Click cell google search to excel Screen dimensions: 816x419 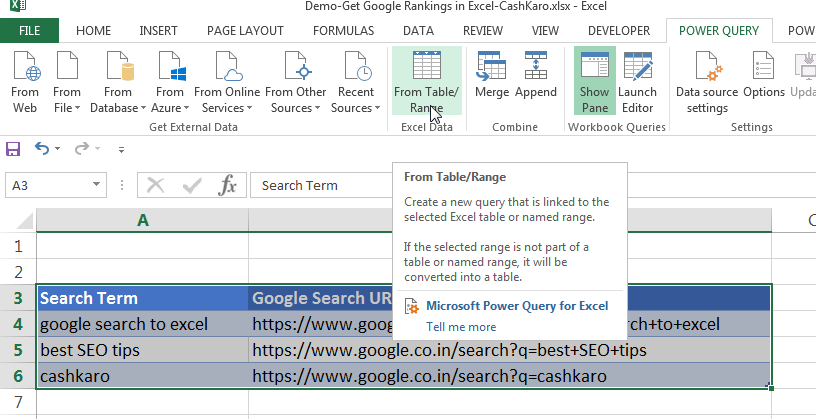pos(143,324)
